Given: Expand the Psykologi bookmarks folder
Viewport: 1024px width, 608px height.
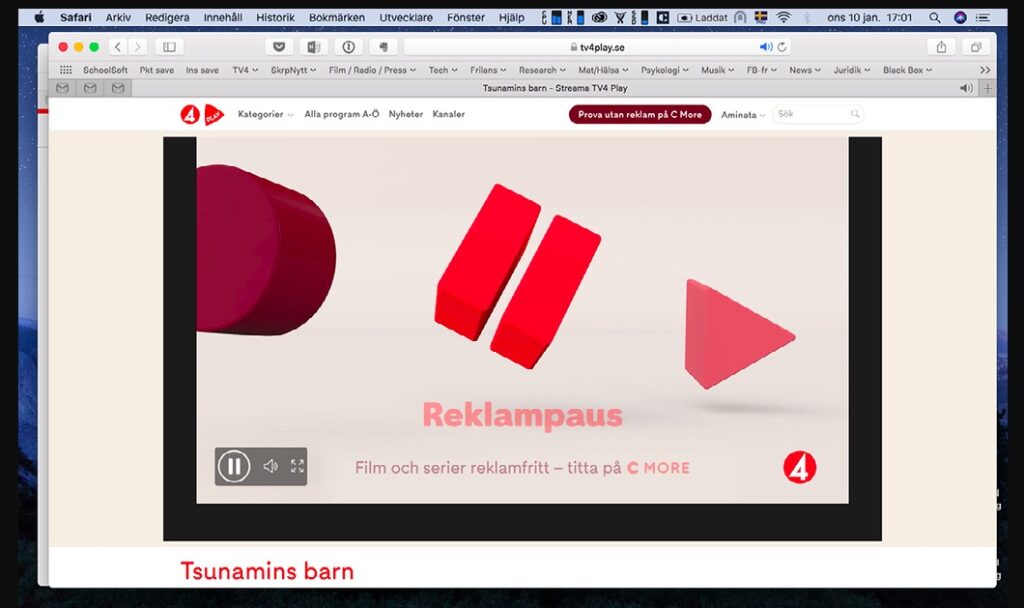Looking at the screenshot, I should coord(664,70).
